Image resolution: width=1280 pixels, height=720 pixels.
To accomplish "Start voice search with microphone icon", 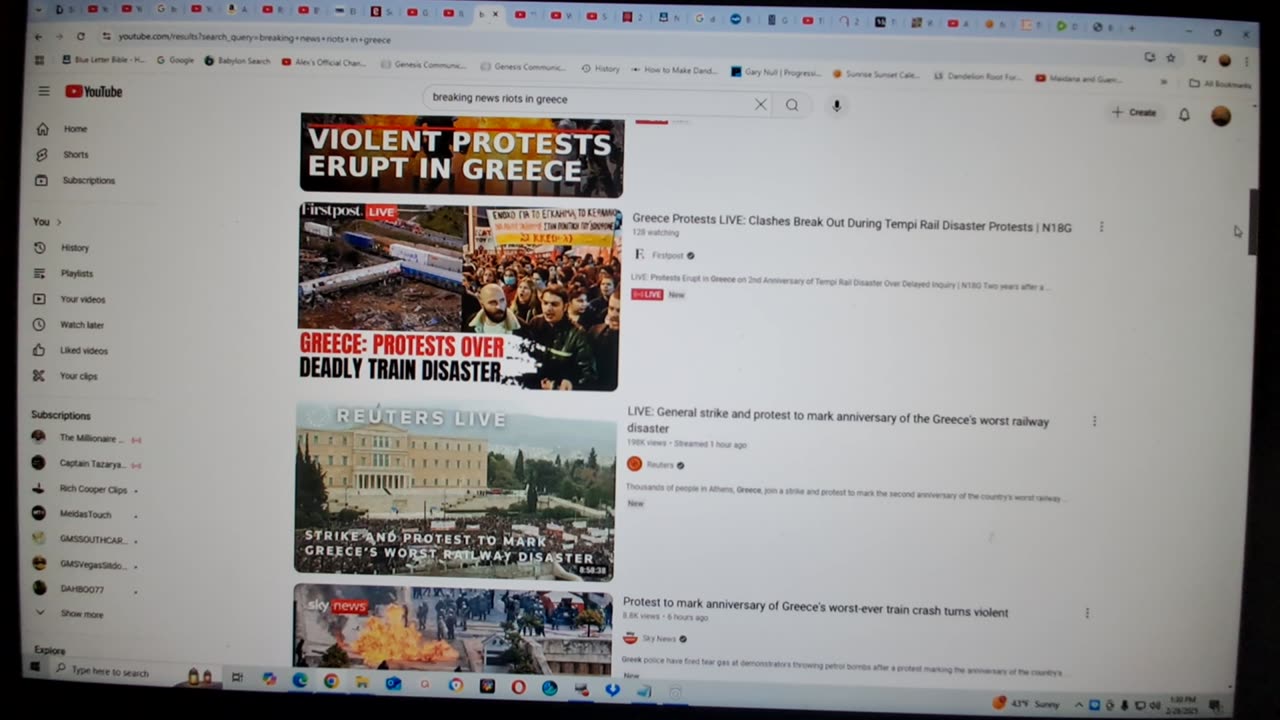I will [837, 105].
